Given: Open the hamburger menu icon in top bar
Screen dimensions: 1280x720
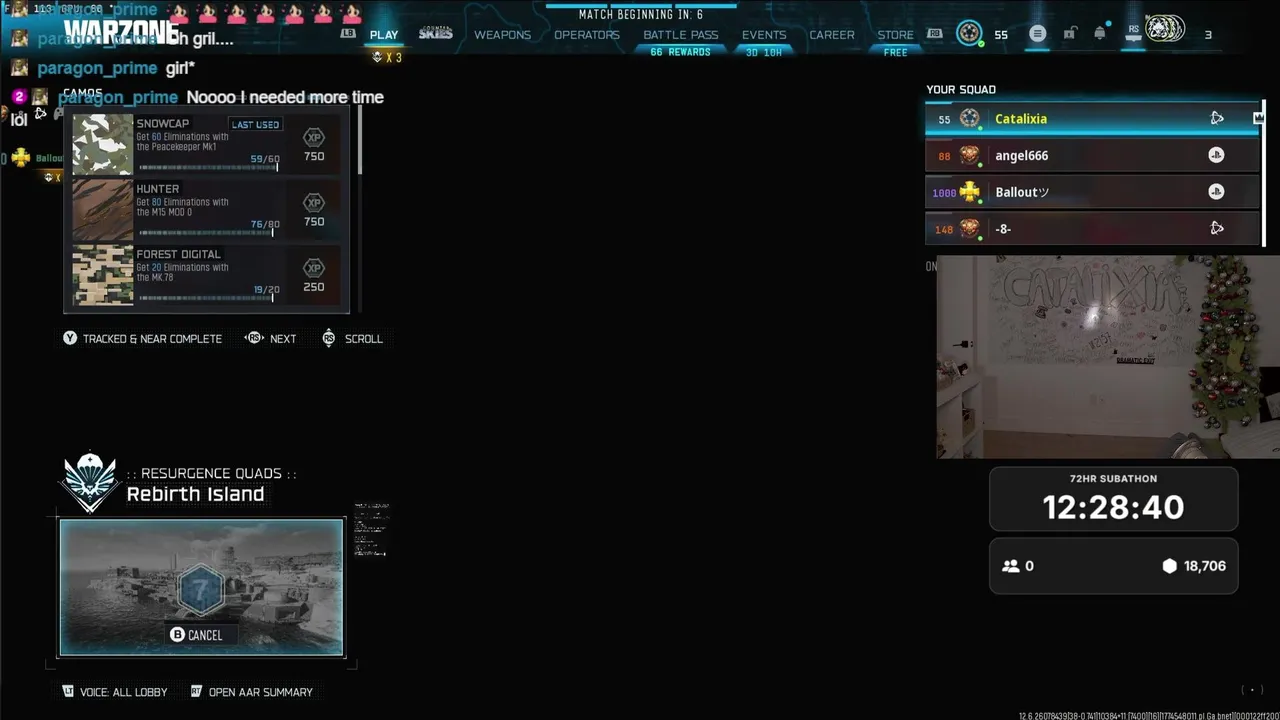Looking at the screenshot, I should (1037, 34).
